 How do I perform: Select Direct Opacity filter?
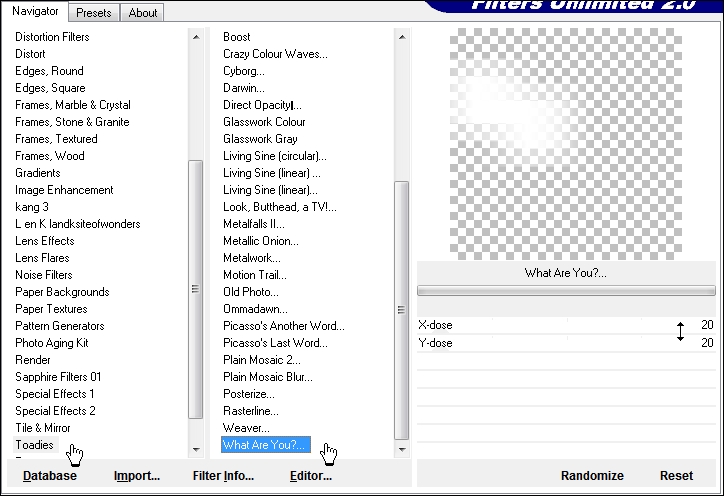(262, 105)
